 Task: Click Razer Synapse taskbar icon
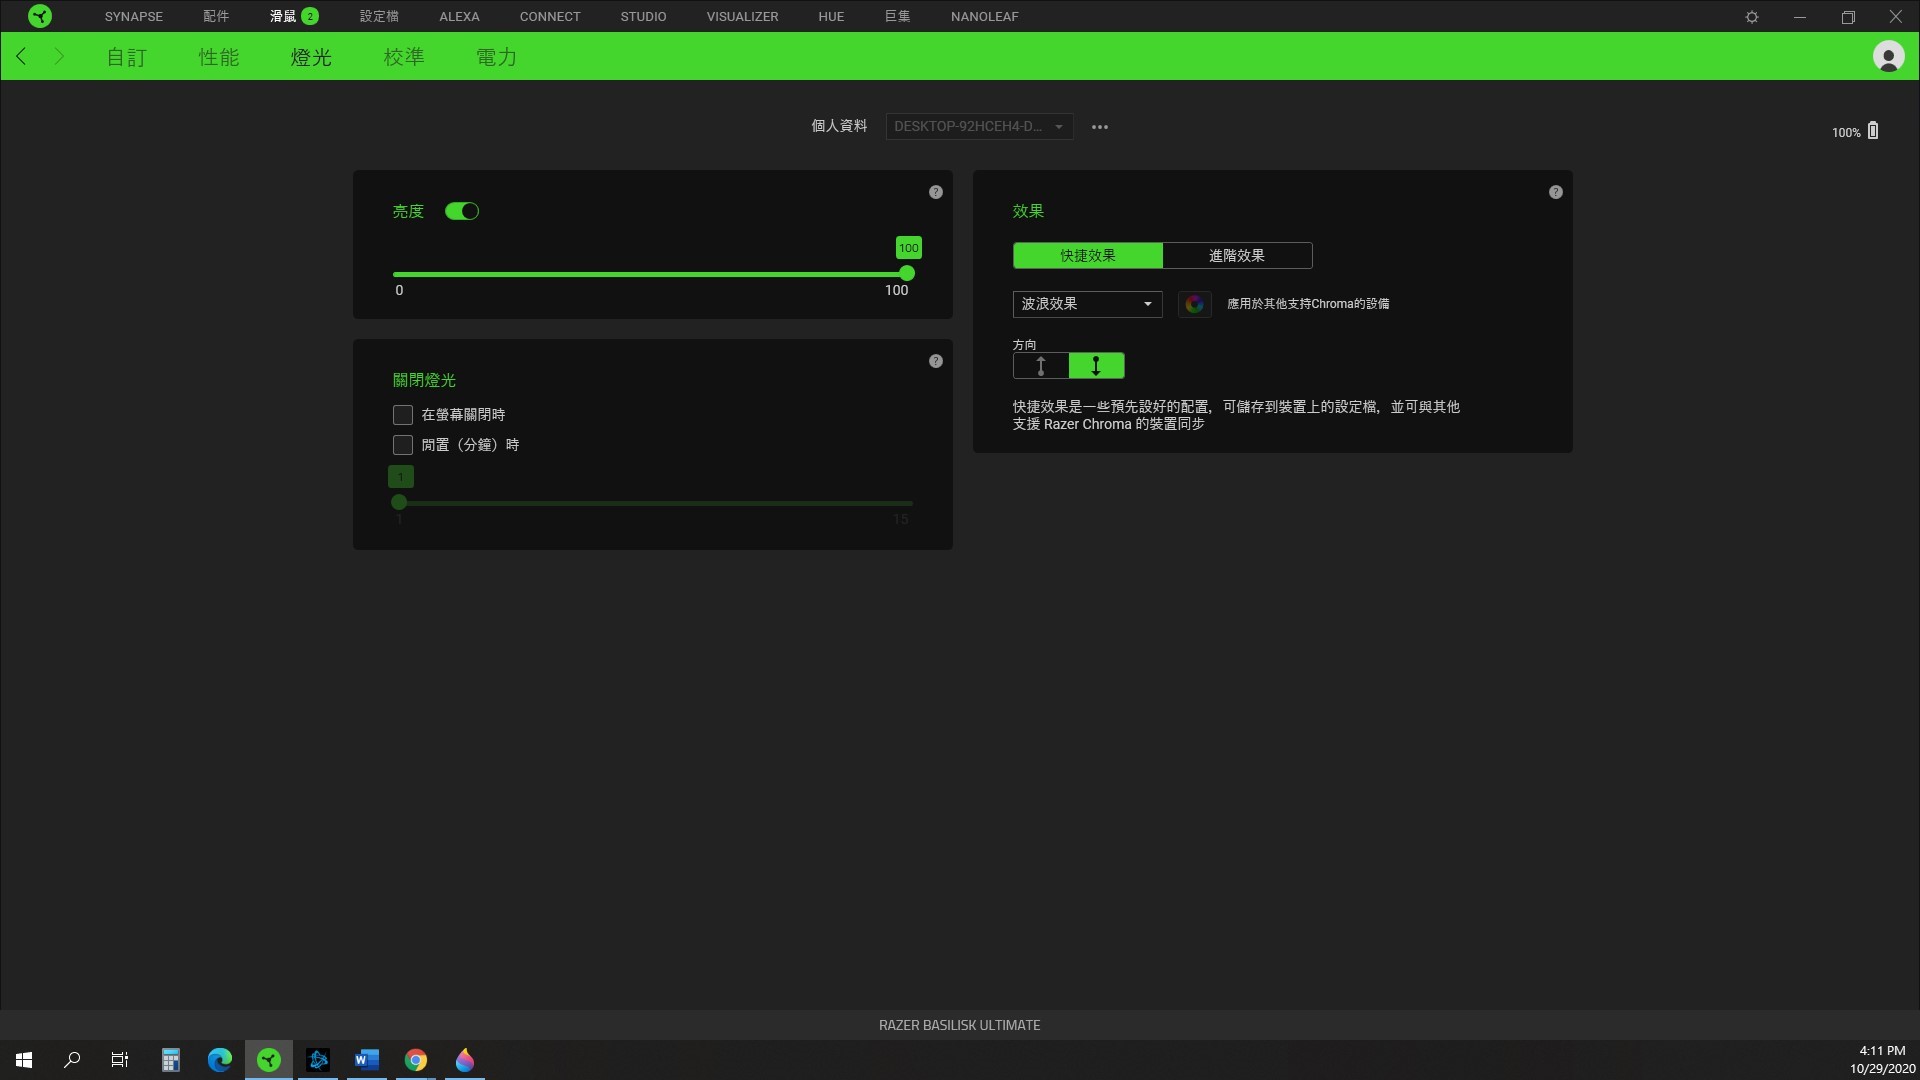click(x=269, y=1059)
